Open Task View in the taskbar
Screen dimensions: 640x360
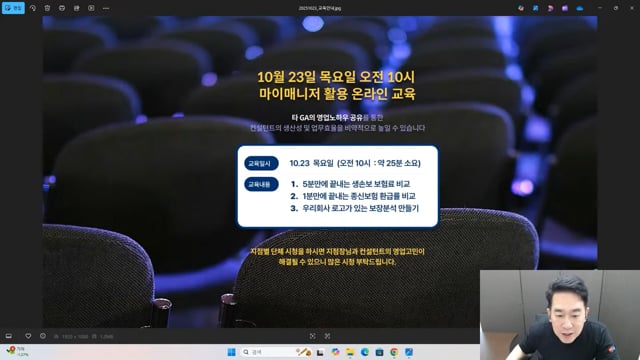320,352
